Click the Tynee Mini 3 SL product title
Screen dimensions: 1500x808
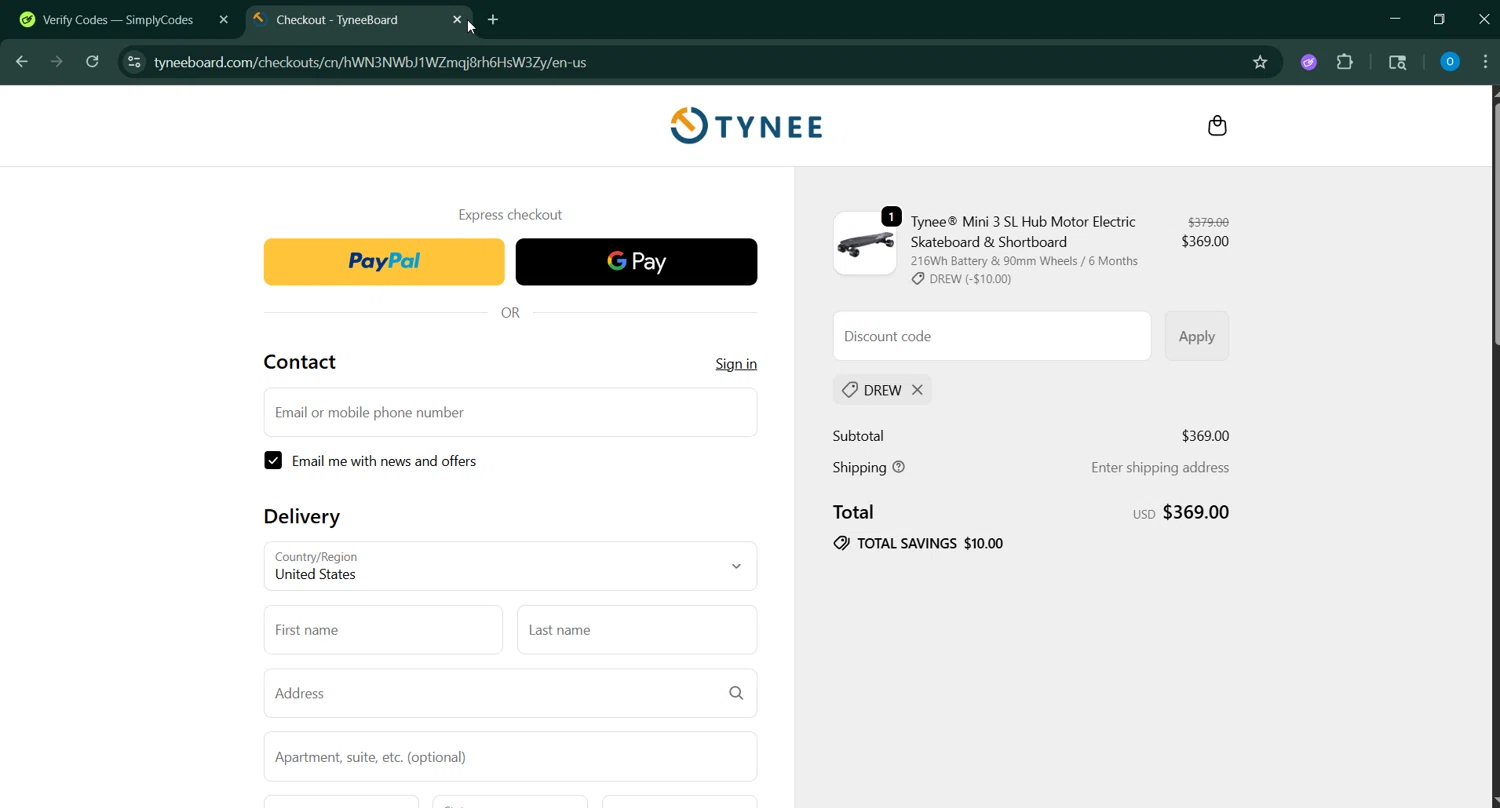[1023, 232]
